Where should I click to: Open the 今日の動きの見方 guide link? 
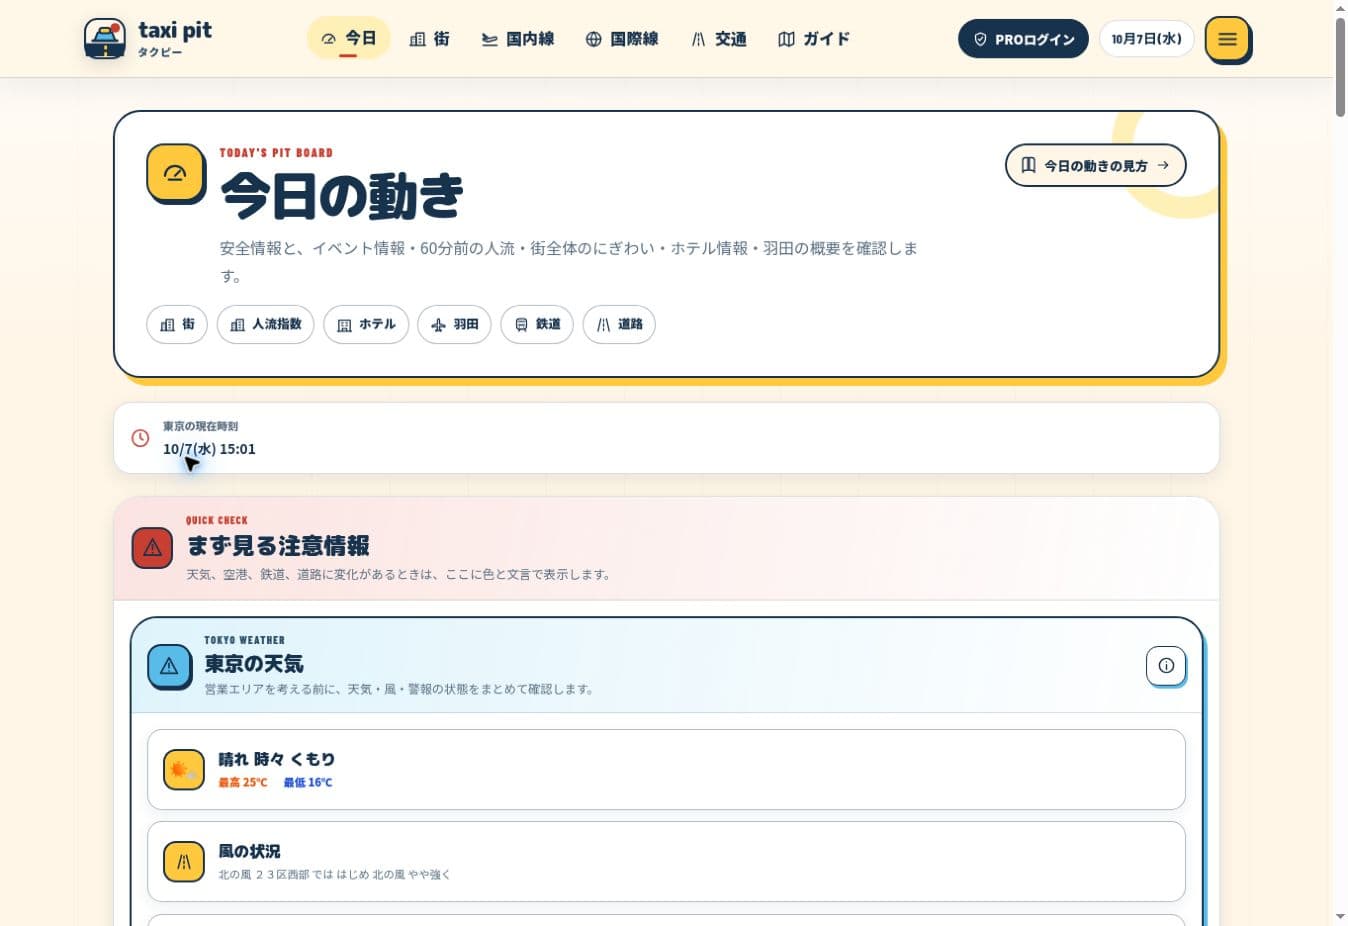click(x=1095, y=165)
